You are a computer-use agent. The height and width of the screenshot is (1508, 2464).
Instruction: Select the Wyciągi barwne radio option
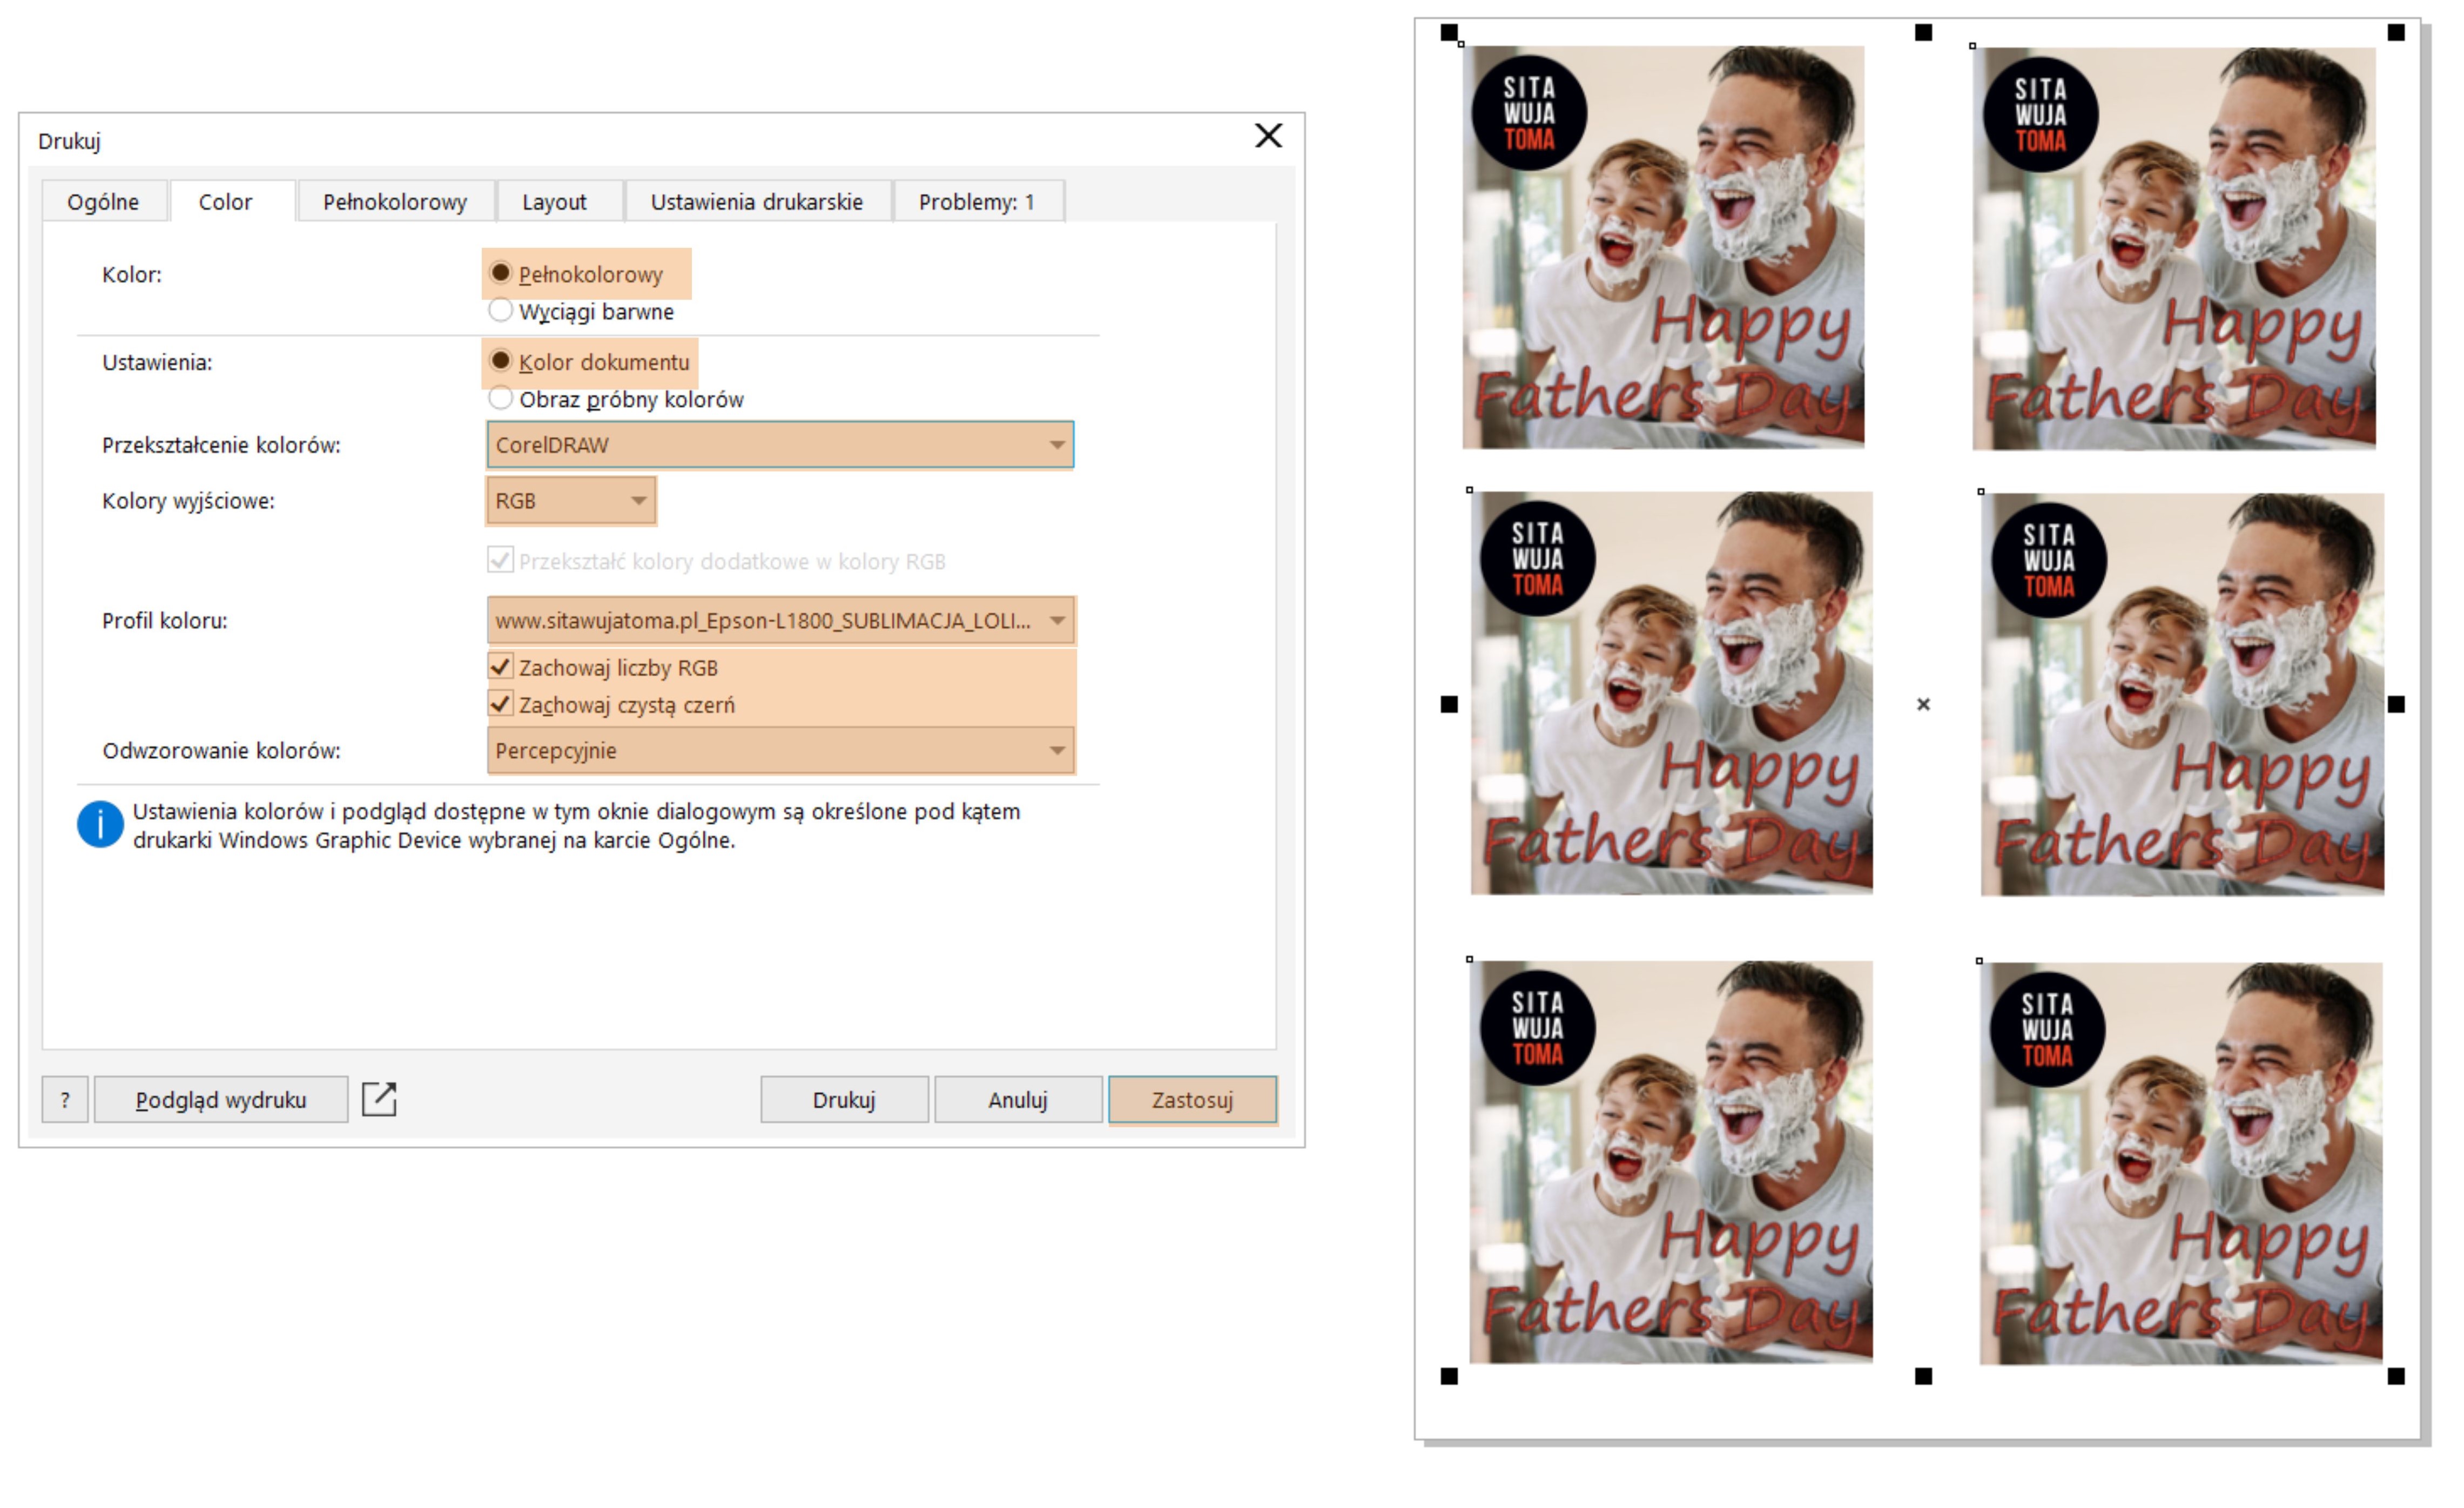click(x=500, y=311)
